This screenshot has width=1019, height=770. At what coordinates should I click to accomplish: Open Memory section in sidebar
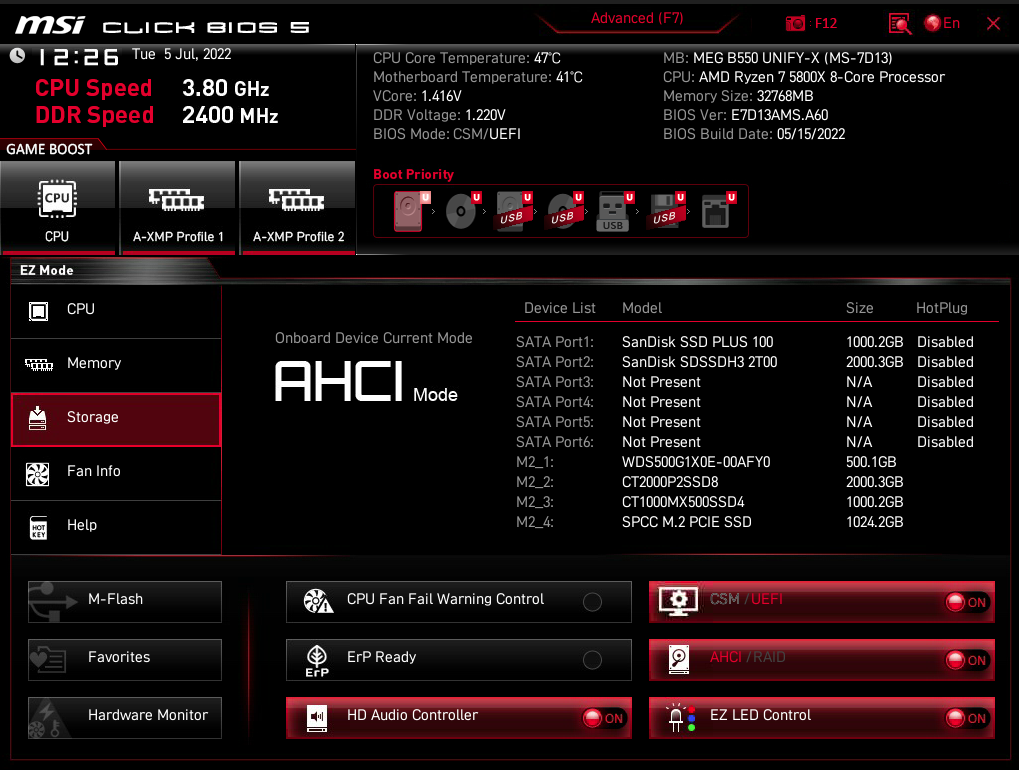point(116,364)
